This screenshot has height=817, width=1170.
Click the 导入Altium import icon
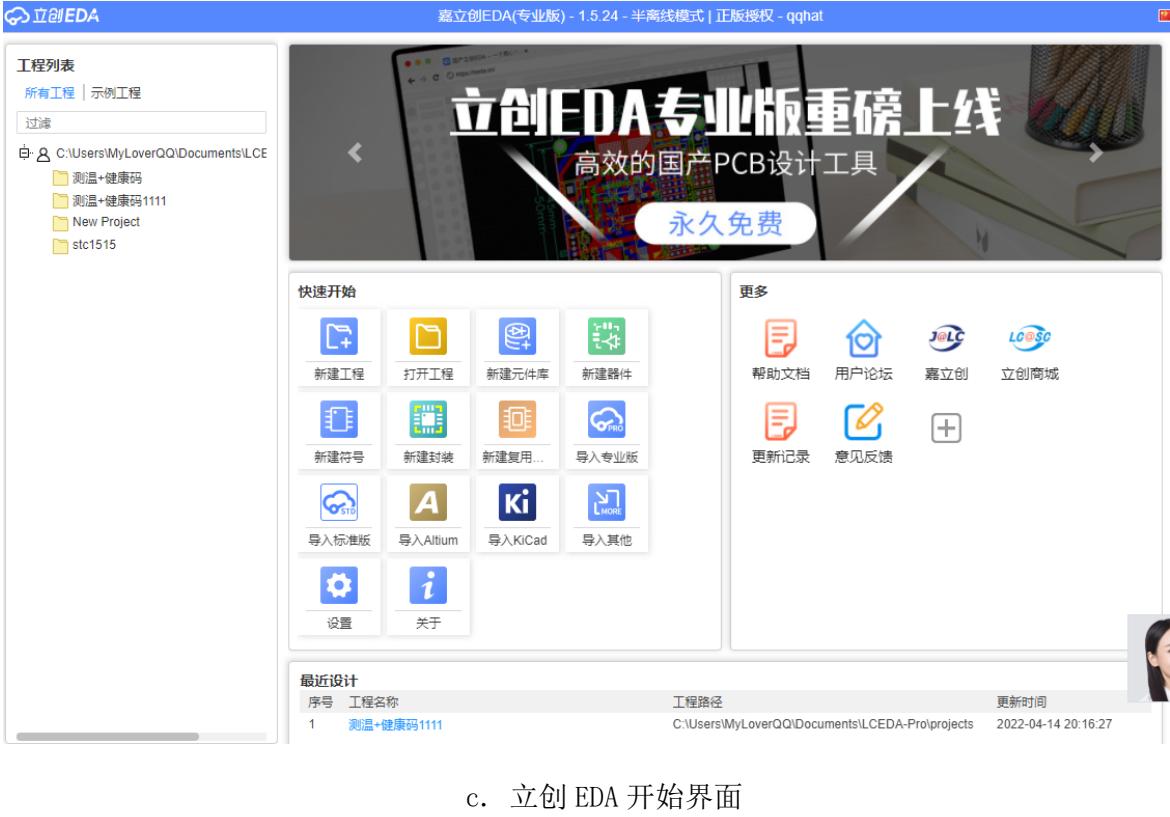(x=427, y=503)
